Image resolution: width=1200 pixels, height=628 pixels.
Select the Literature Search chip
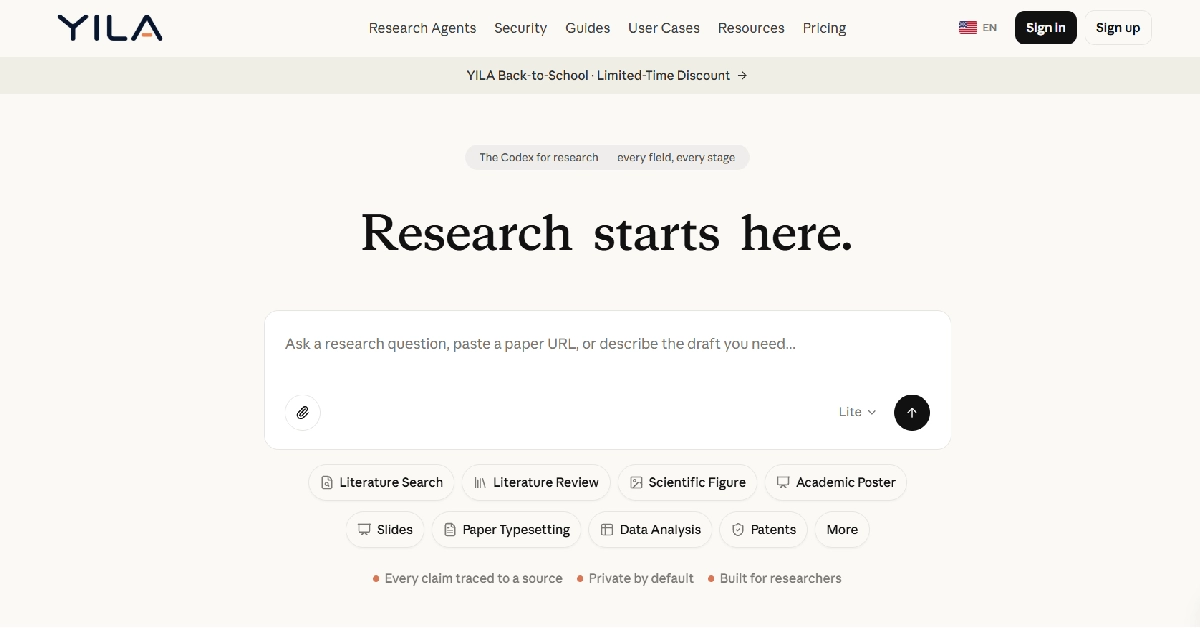(x=381, y=482)
